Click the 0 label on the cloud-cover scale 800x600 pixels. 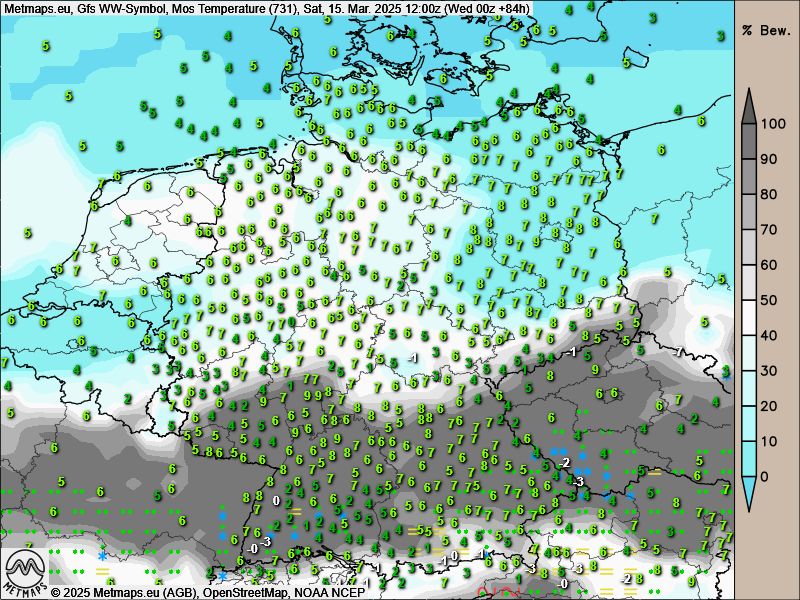click(766, 476)
